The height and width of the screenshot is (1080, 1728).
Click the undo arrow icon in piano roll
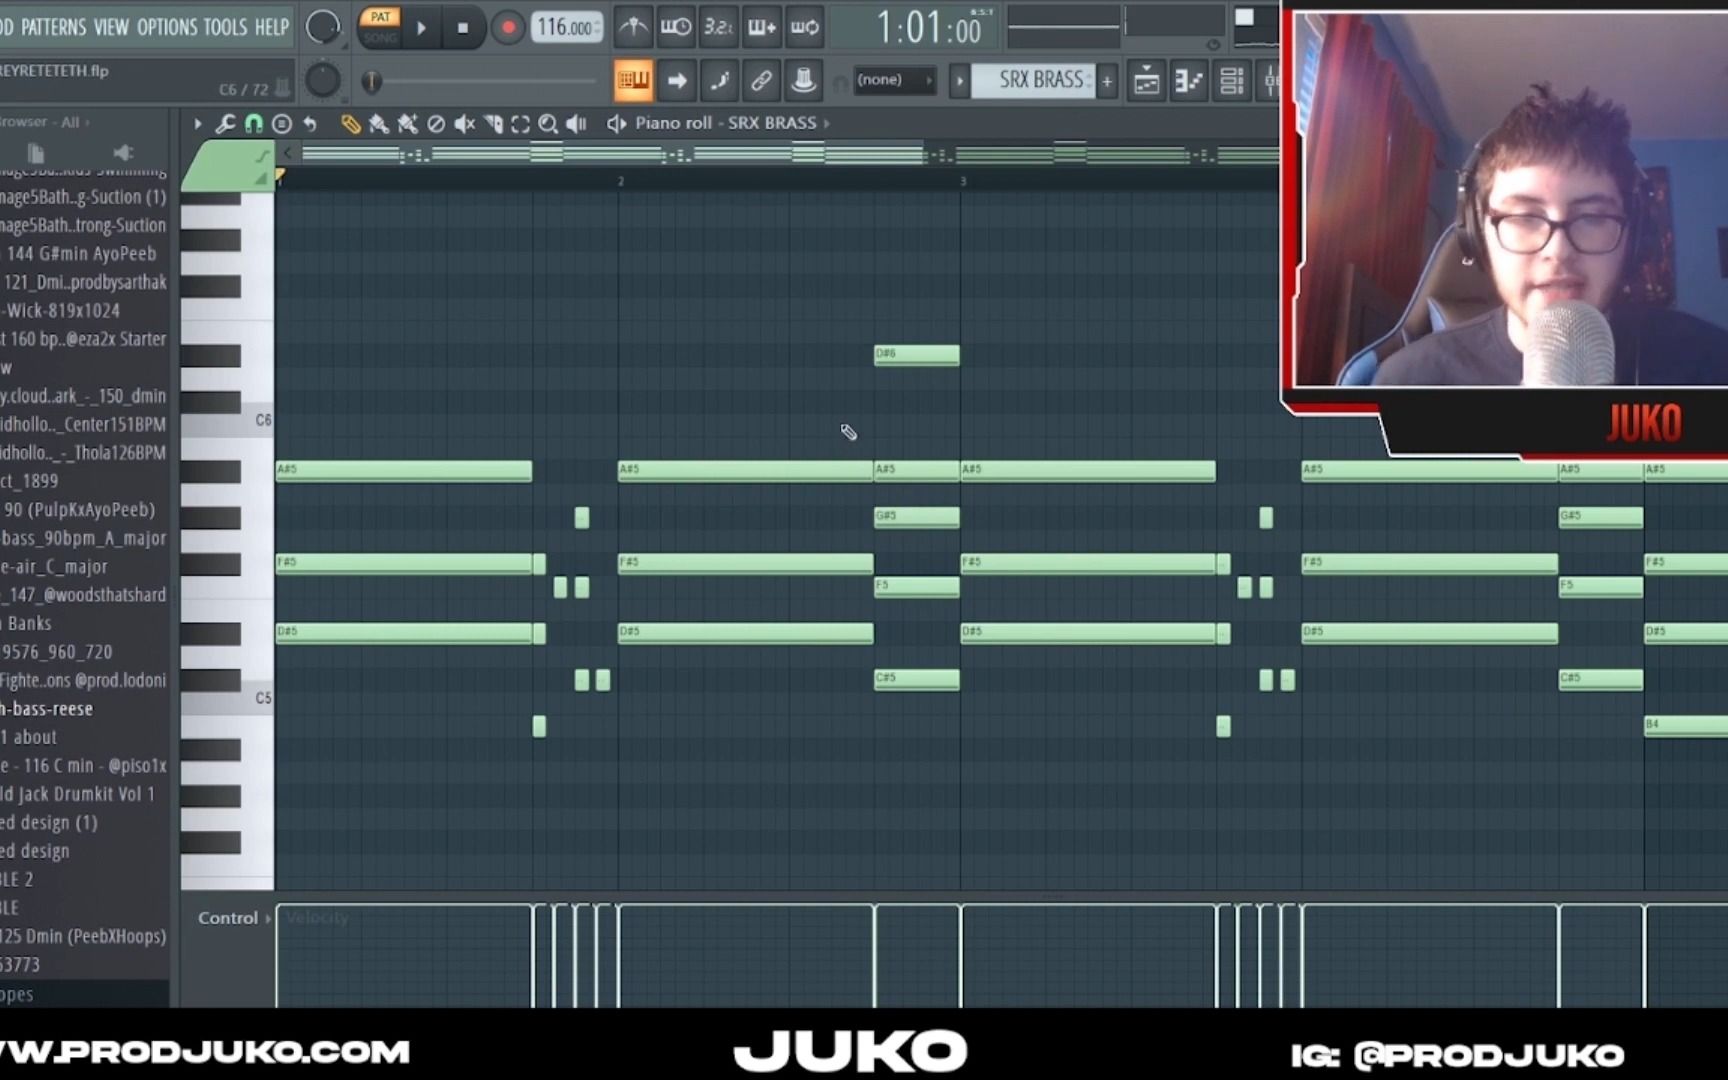[x=310, y=123]
